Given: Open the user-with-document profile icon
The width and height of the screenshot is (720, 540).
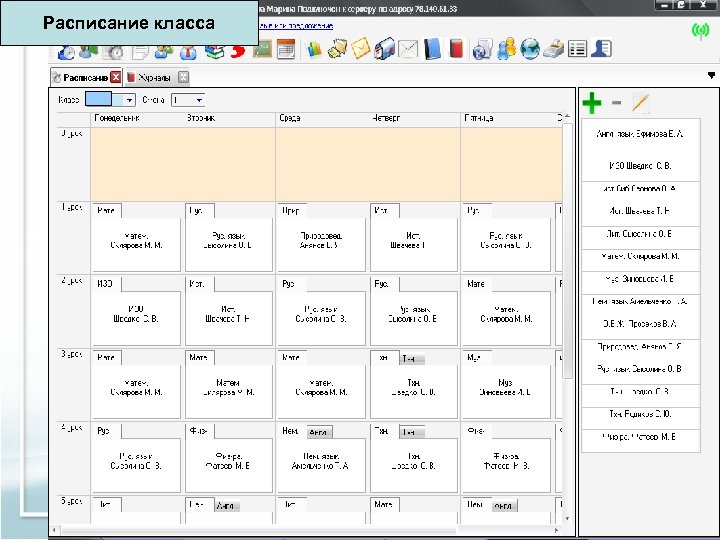Looking at the screenshot, I should click(x=601, y=49).
